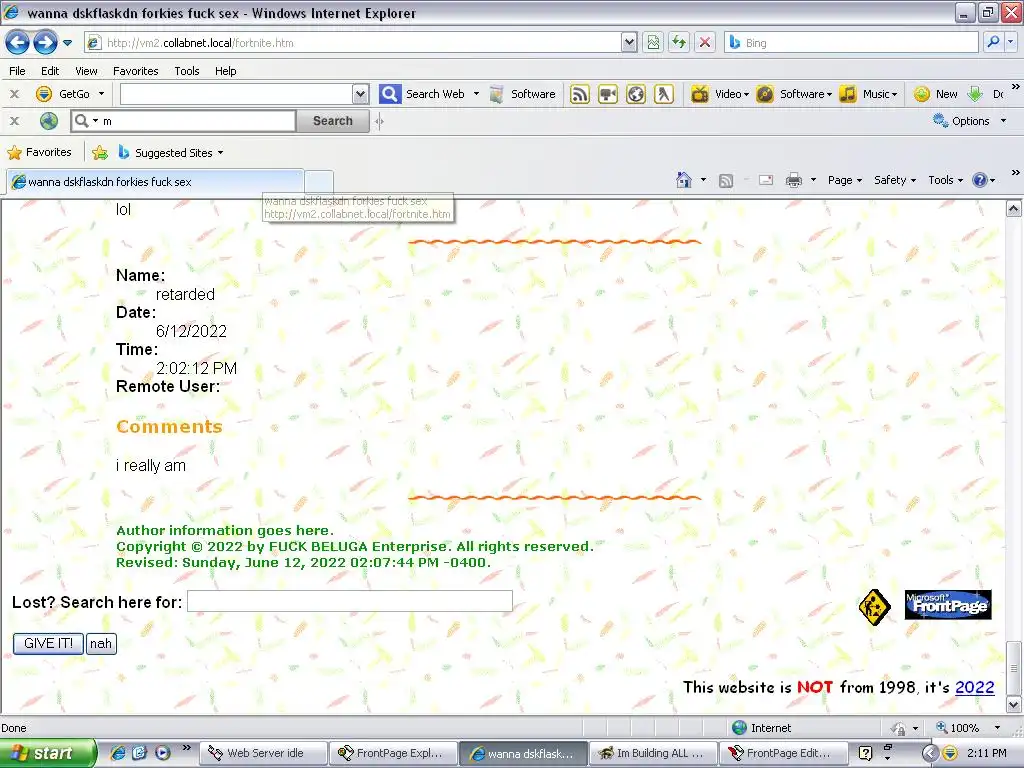The image size is (1024, 768).
Task: Click the yellow under construction sign image
Action: click(874, 607)
